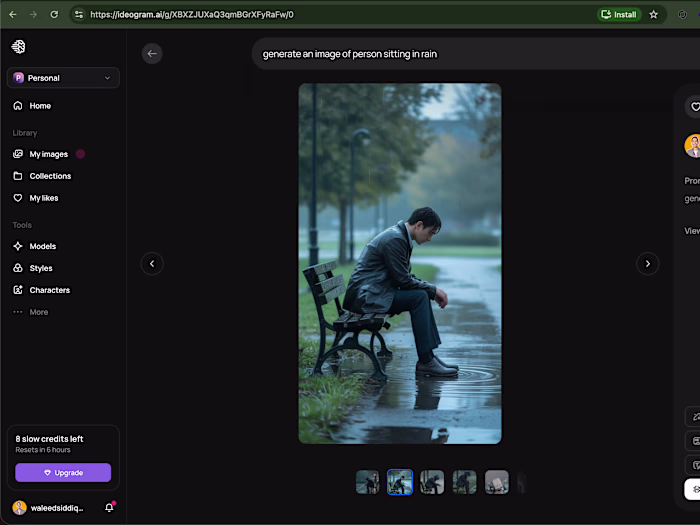Open site information icon in address bar

pyautogui.click(x=79, y=15)
